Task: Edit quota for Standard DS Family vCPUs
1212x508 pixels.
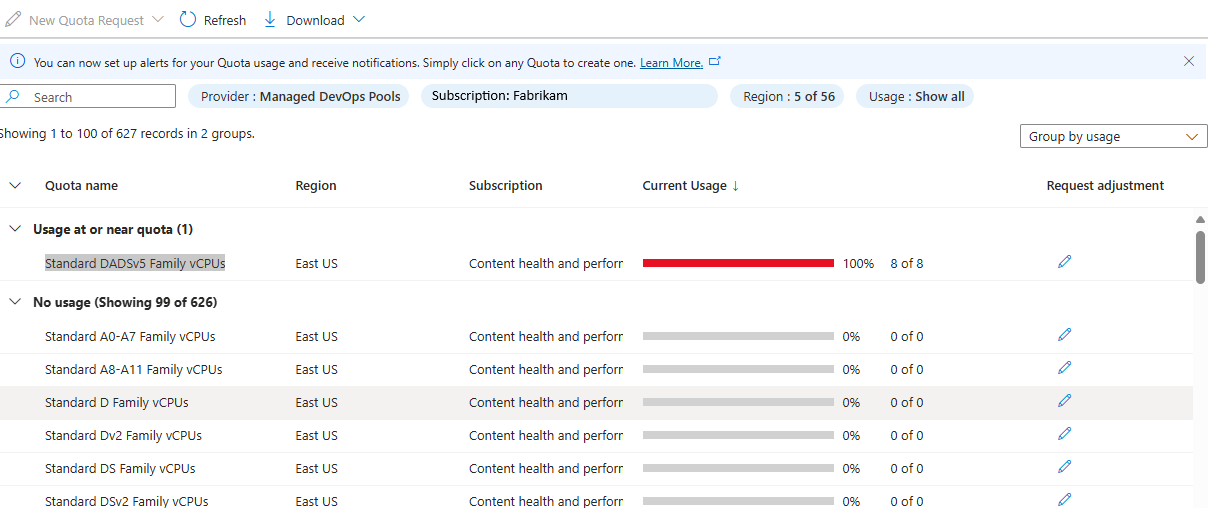Action: [x=1064, y=467]
